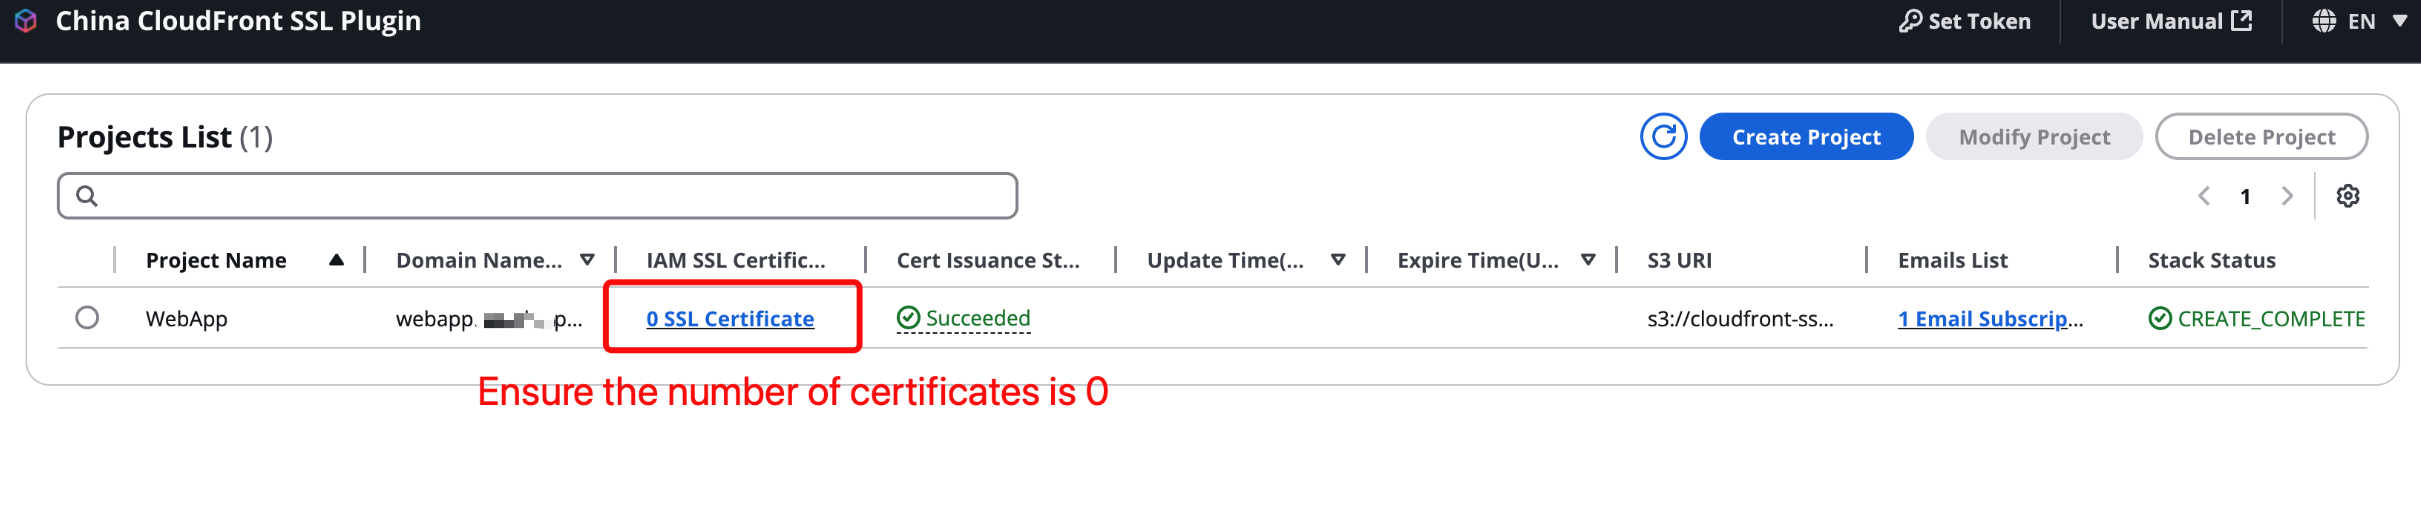The image size is (2421, 531).
Task: Sort by Domain Name column arrow
Action: point(587,260)
